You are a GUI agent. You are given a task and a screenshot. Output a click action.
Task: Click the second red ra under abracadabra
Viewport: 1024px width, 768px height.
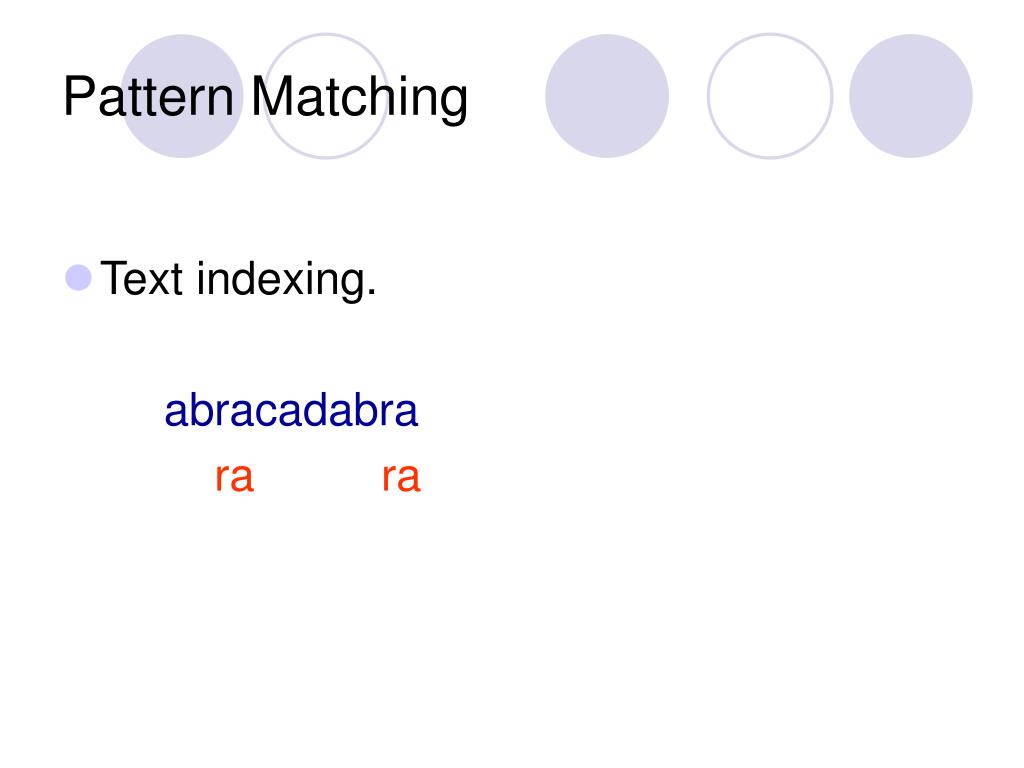coord(401,477)
